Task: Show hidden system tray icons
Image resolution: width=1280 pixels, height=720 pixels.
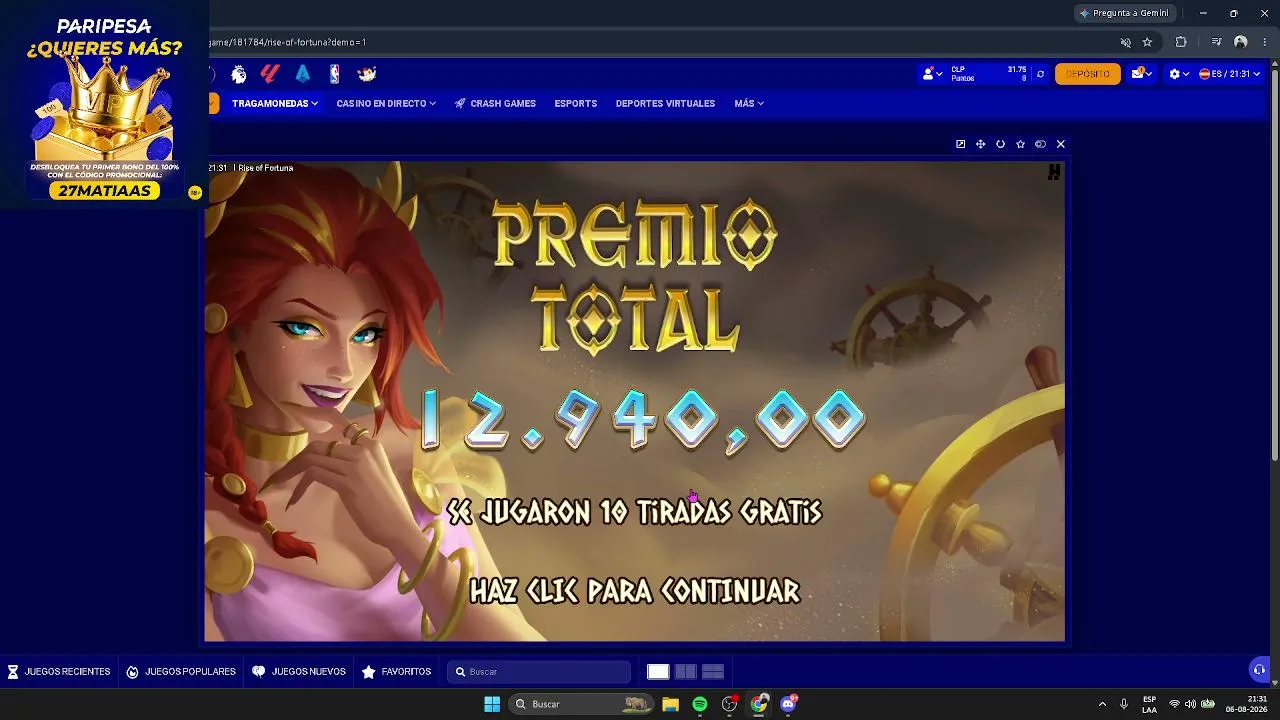Action: (x=1102, y=704)
